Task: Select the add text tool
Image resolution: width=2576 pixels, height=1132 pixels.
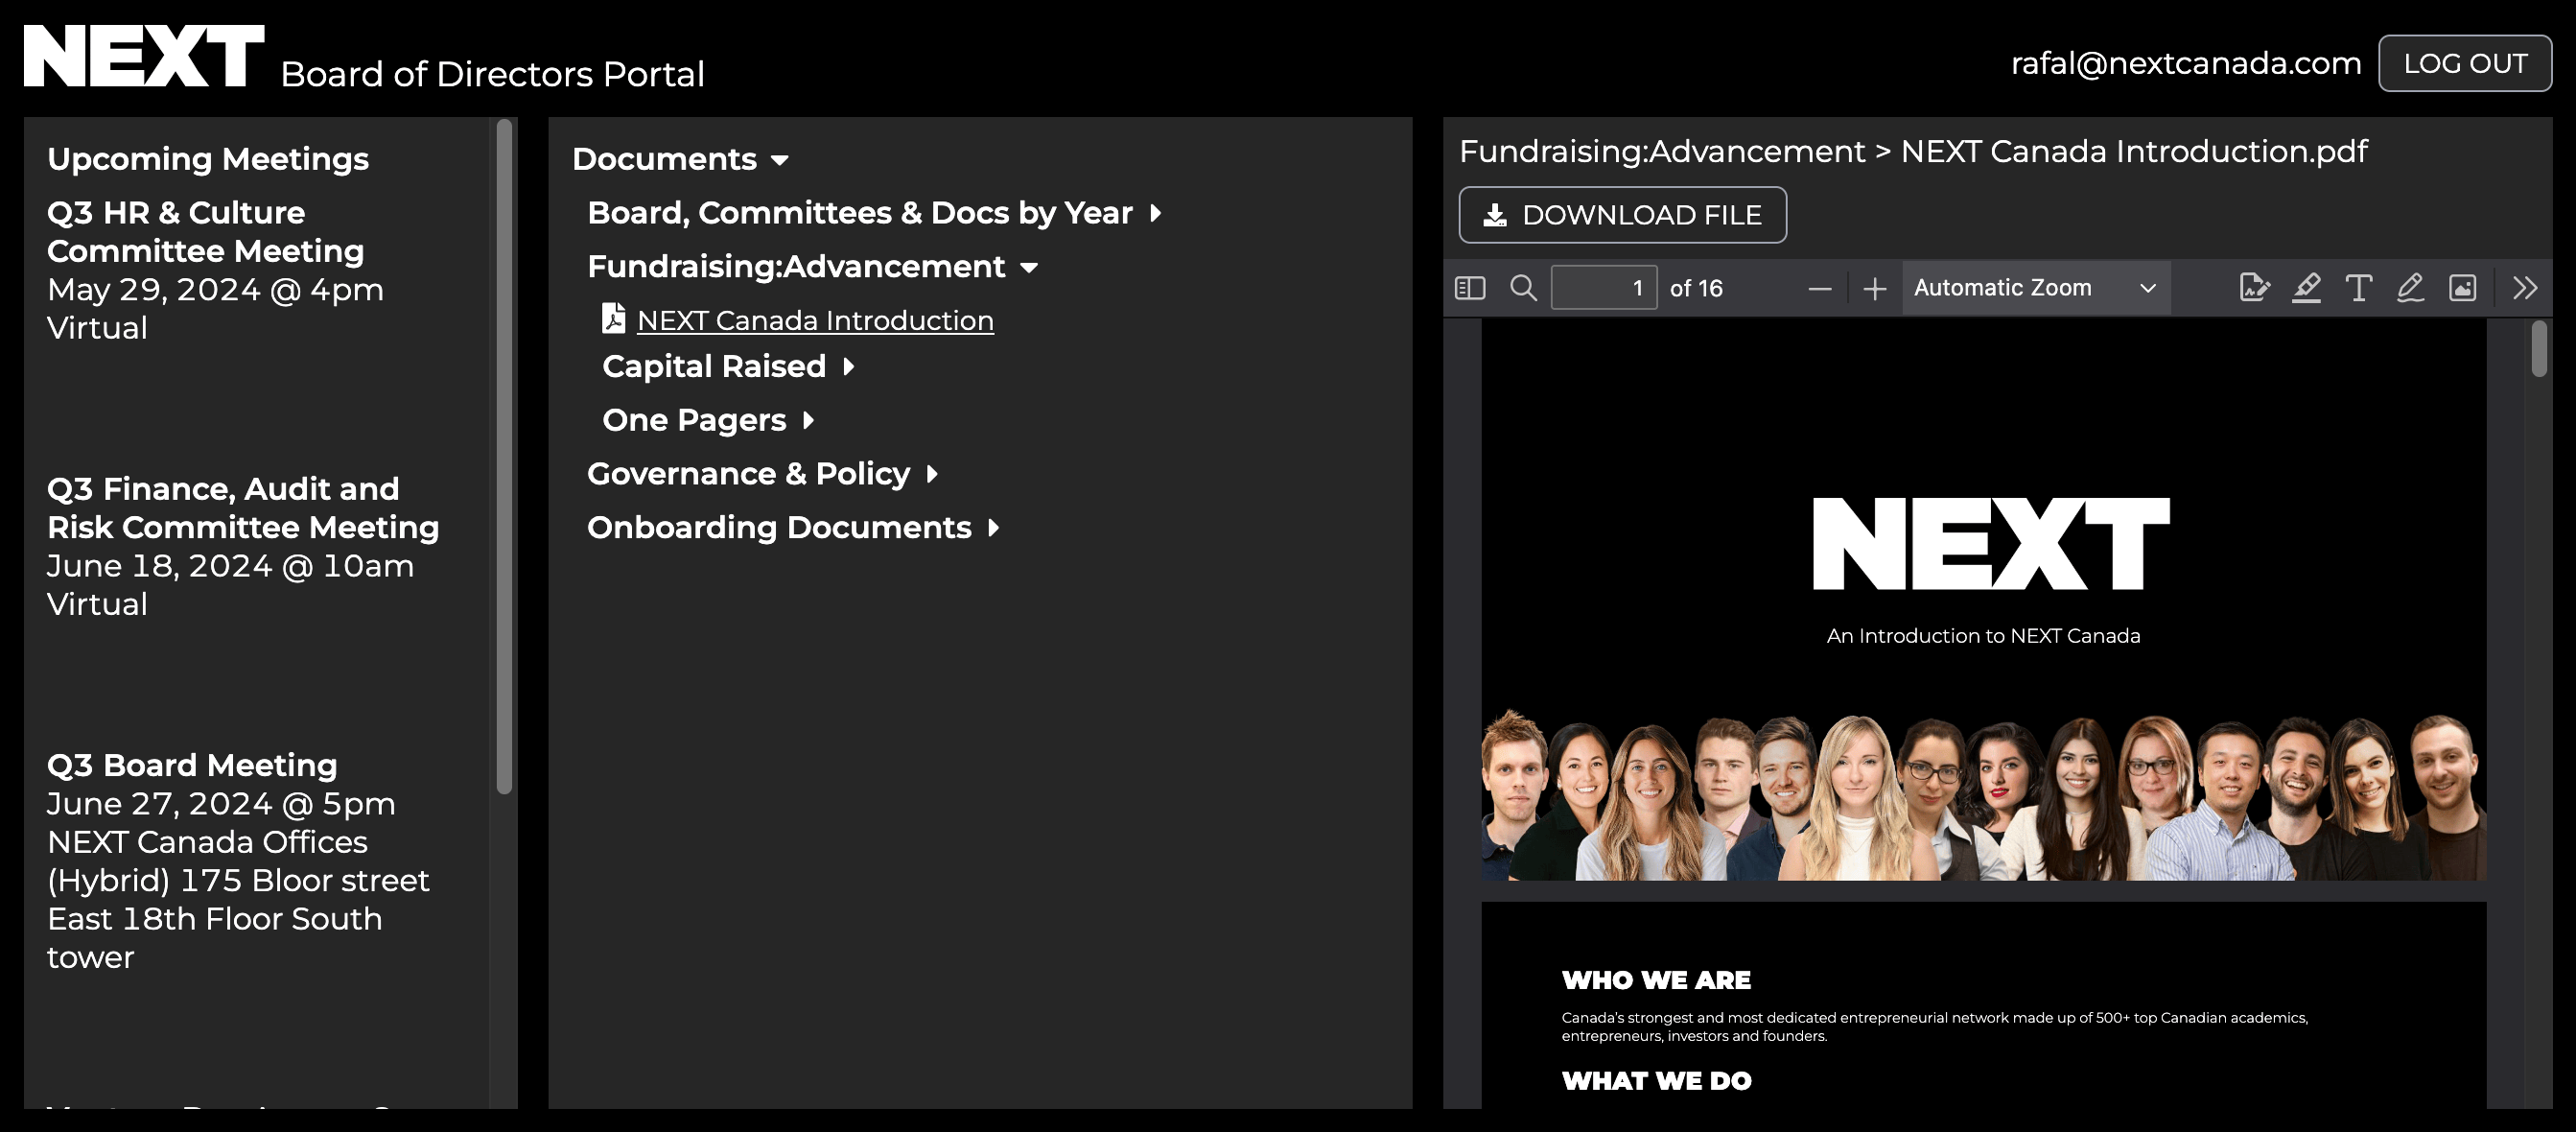Action: click(x=2358, y=289)
